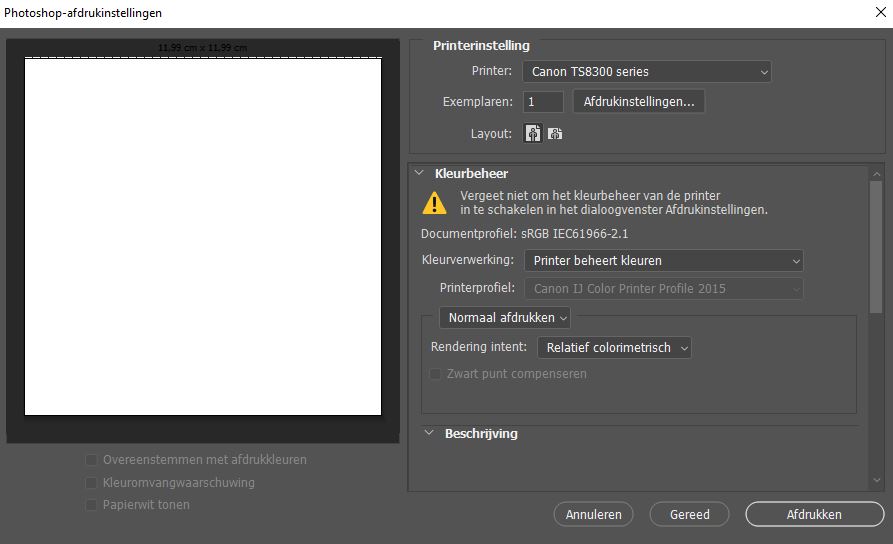
Task: Open the Printerprofiel dropdown
Action: click(x=663, y=289)
